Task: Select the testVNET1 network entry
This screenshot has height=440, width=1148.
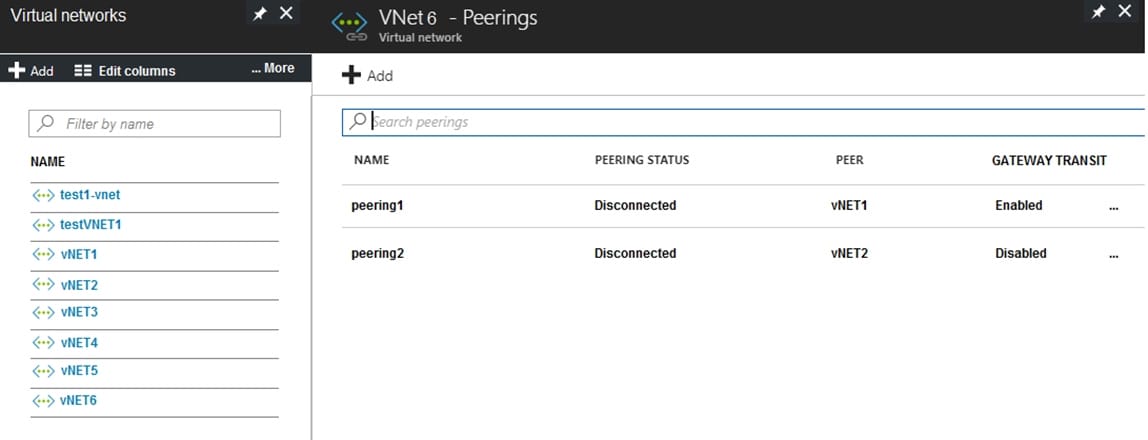Action: pyautogui.click(x=90, y=225)
